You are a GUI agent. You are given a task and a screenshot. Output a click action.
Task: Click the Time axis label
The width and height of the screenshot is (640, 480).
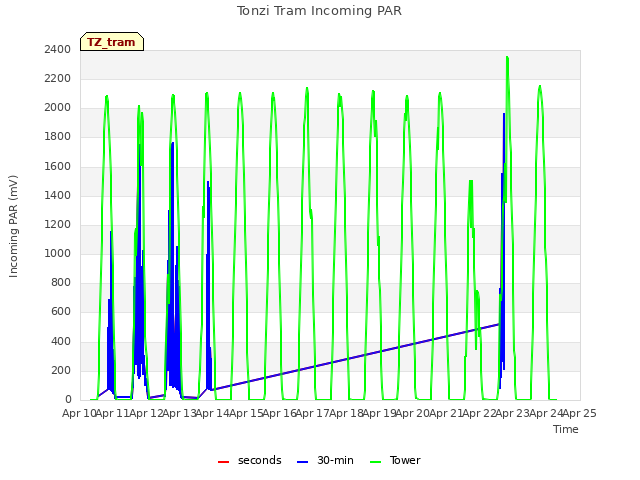[566, 429]
